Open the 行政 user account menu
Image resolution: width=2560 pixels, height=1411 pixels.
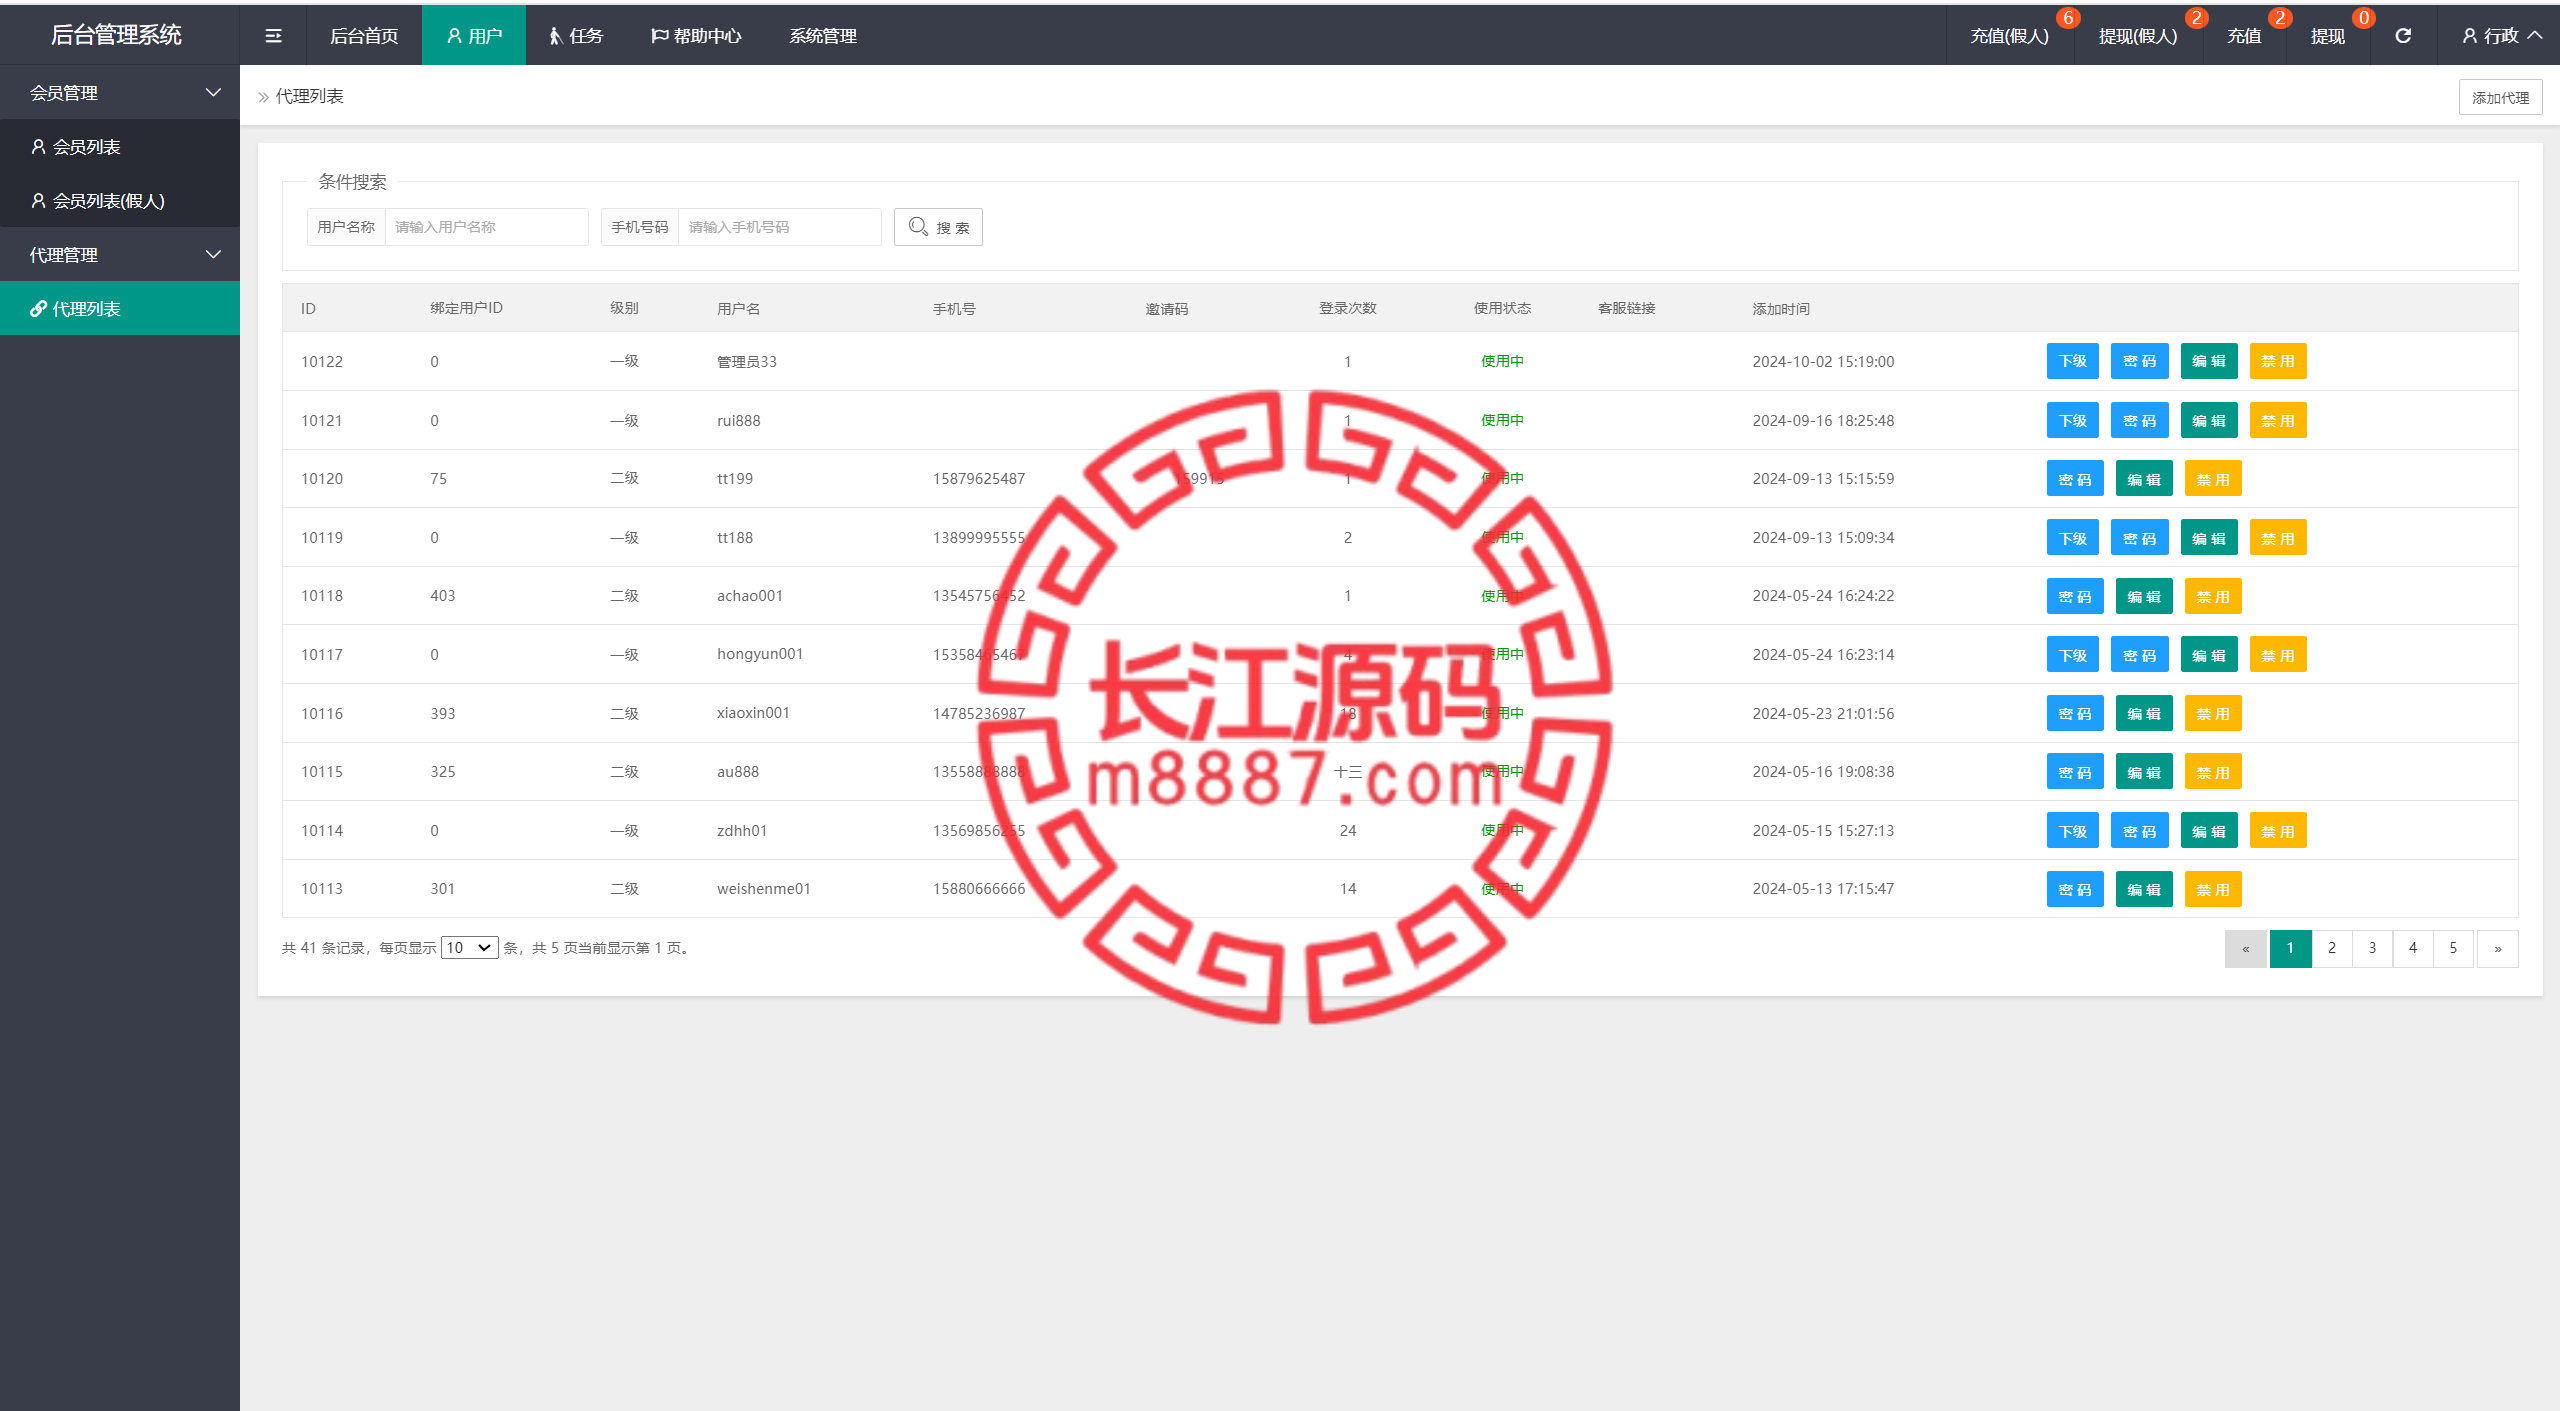(x=2502, y=36)
